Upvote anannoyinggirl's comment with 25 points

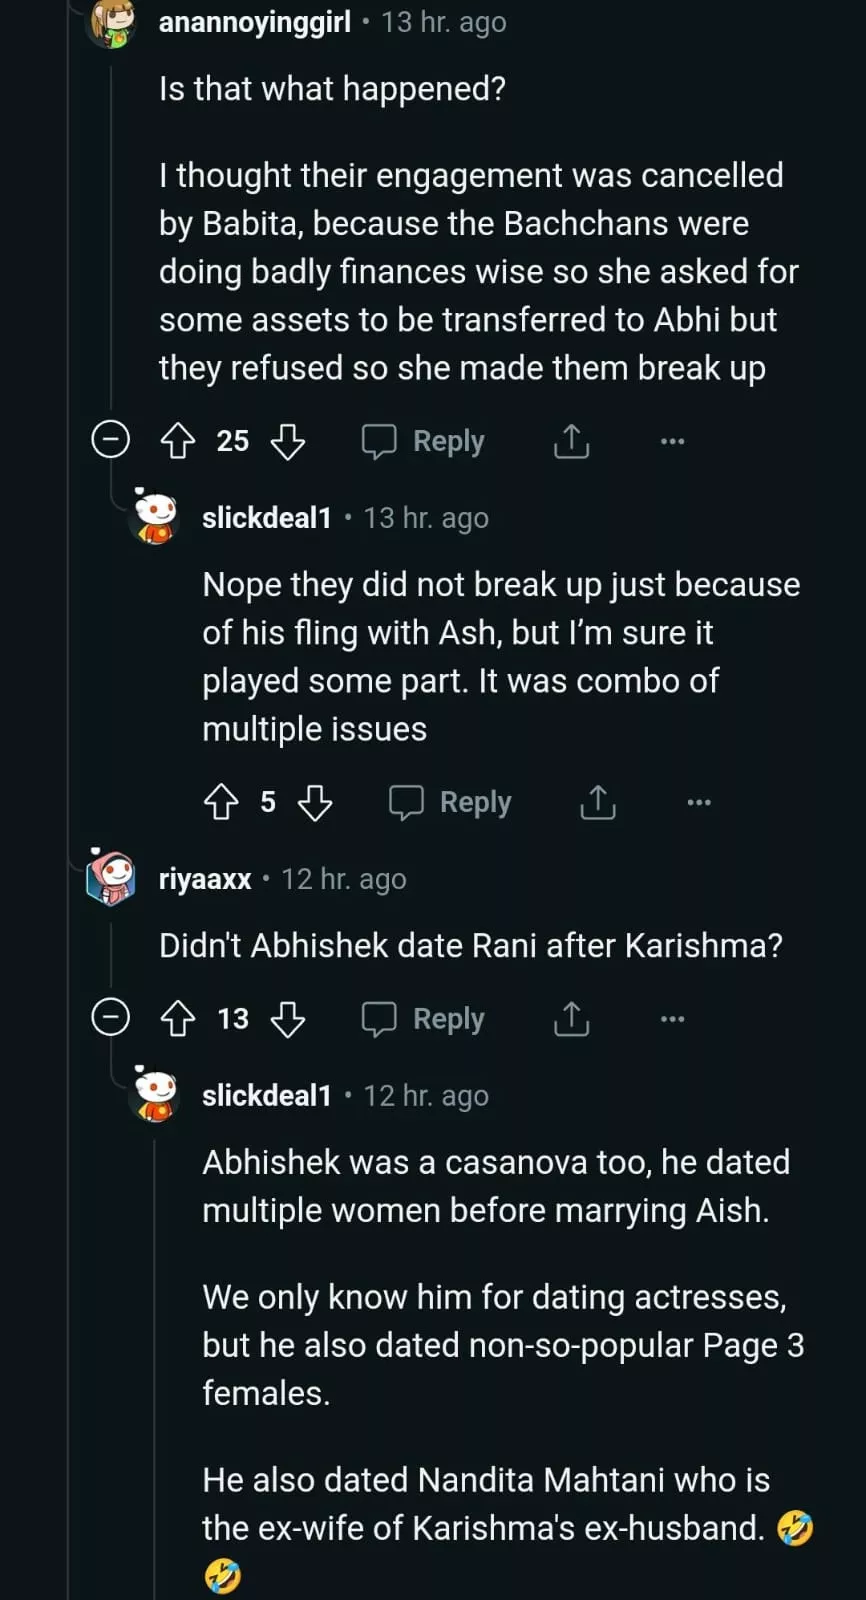[178, 441]
